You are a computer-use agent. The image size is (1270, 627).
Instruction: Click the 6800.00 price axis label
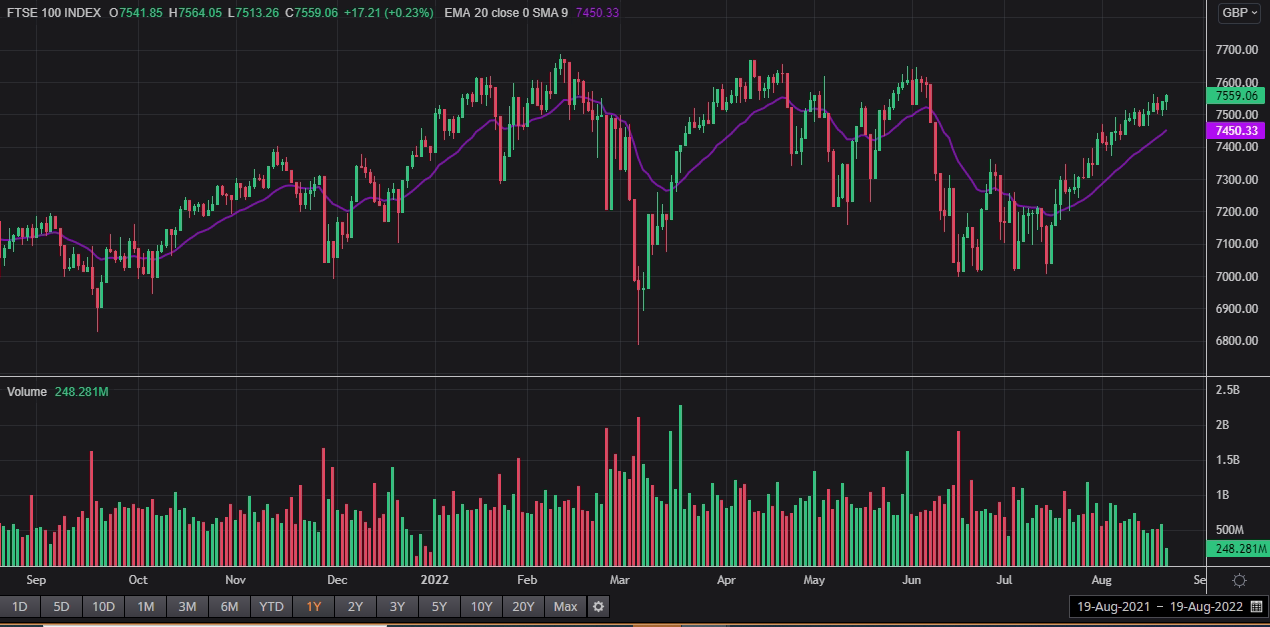pyautogui.click(x=1235, y=341)
